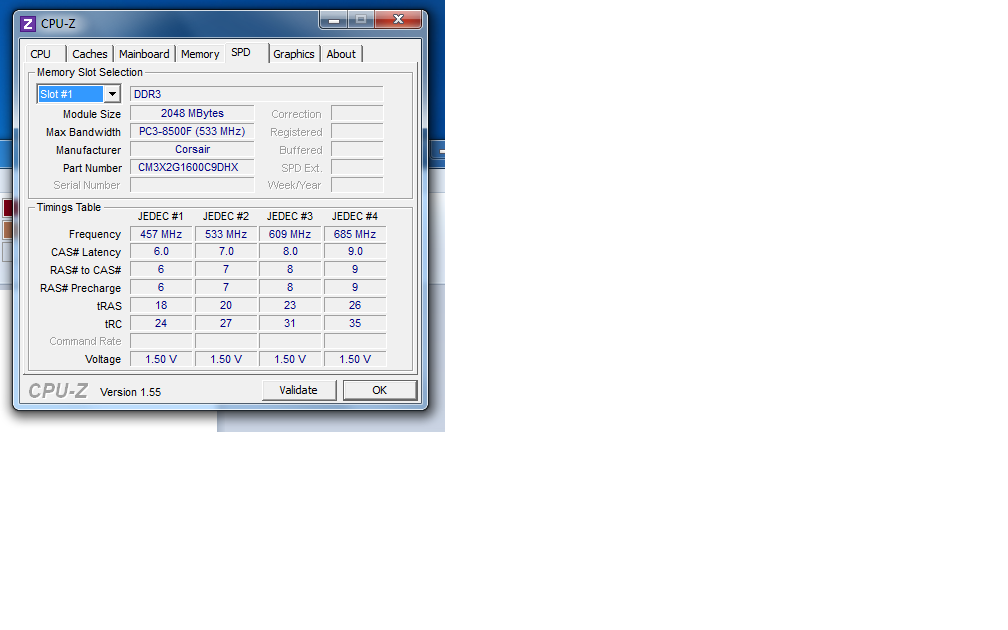Click the Version 1.55 label
This screenshot has width=1008, height=630.
[130, 392]
